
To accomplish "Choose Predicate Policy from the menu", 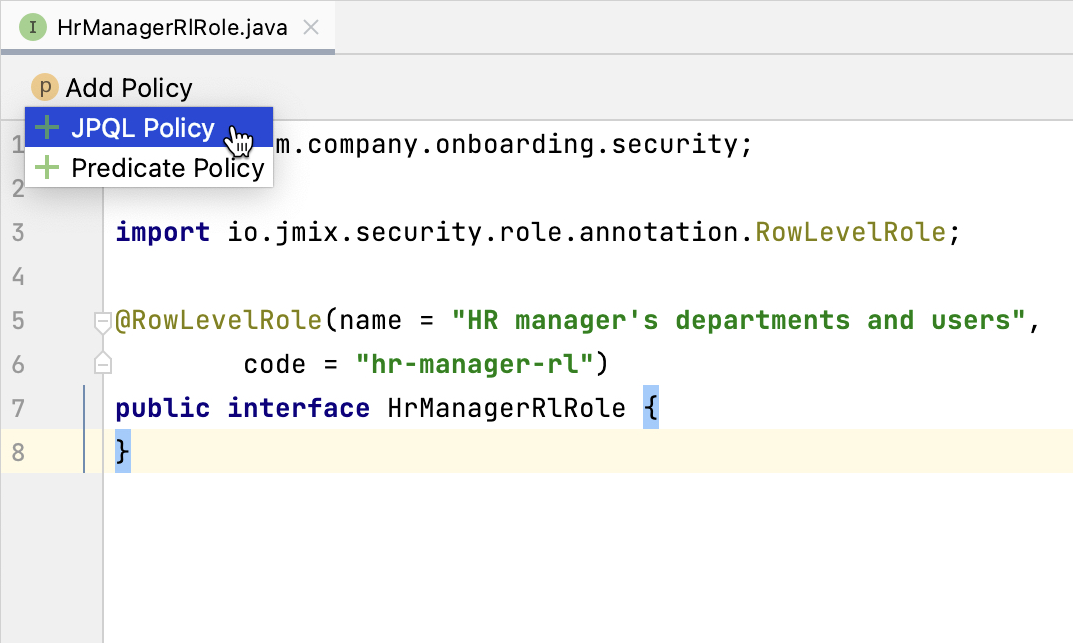I will tap(167, 168).
